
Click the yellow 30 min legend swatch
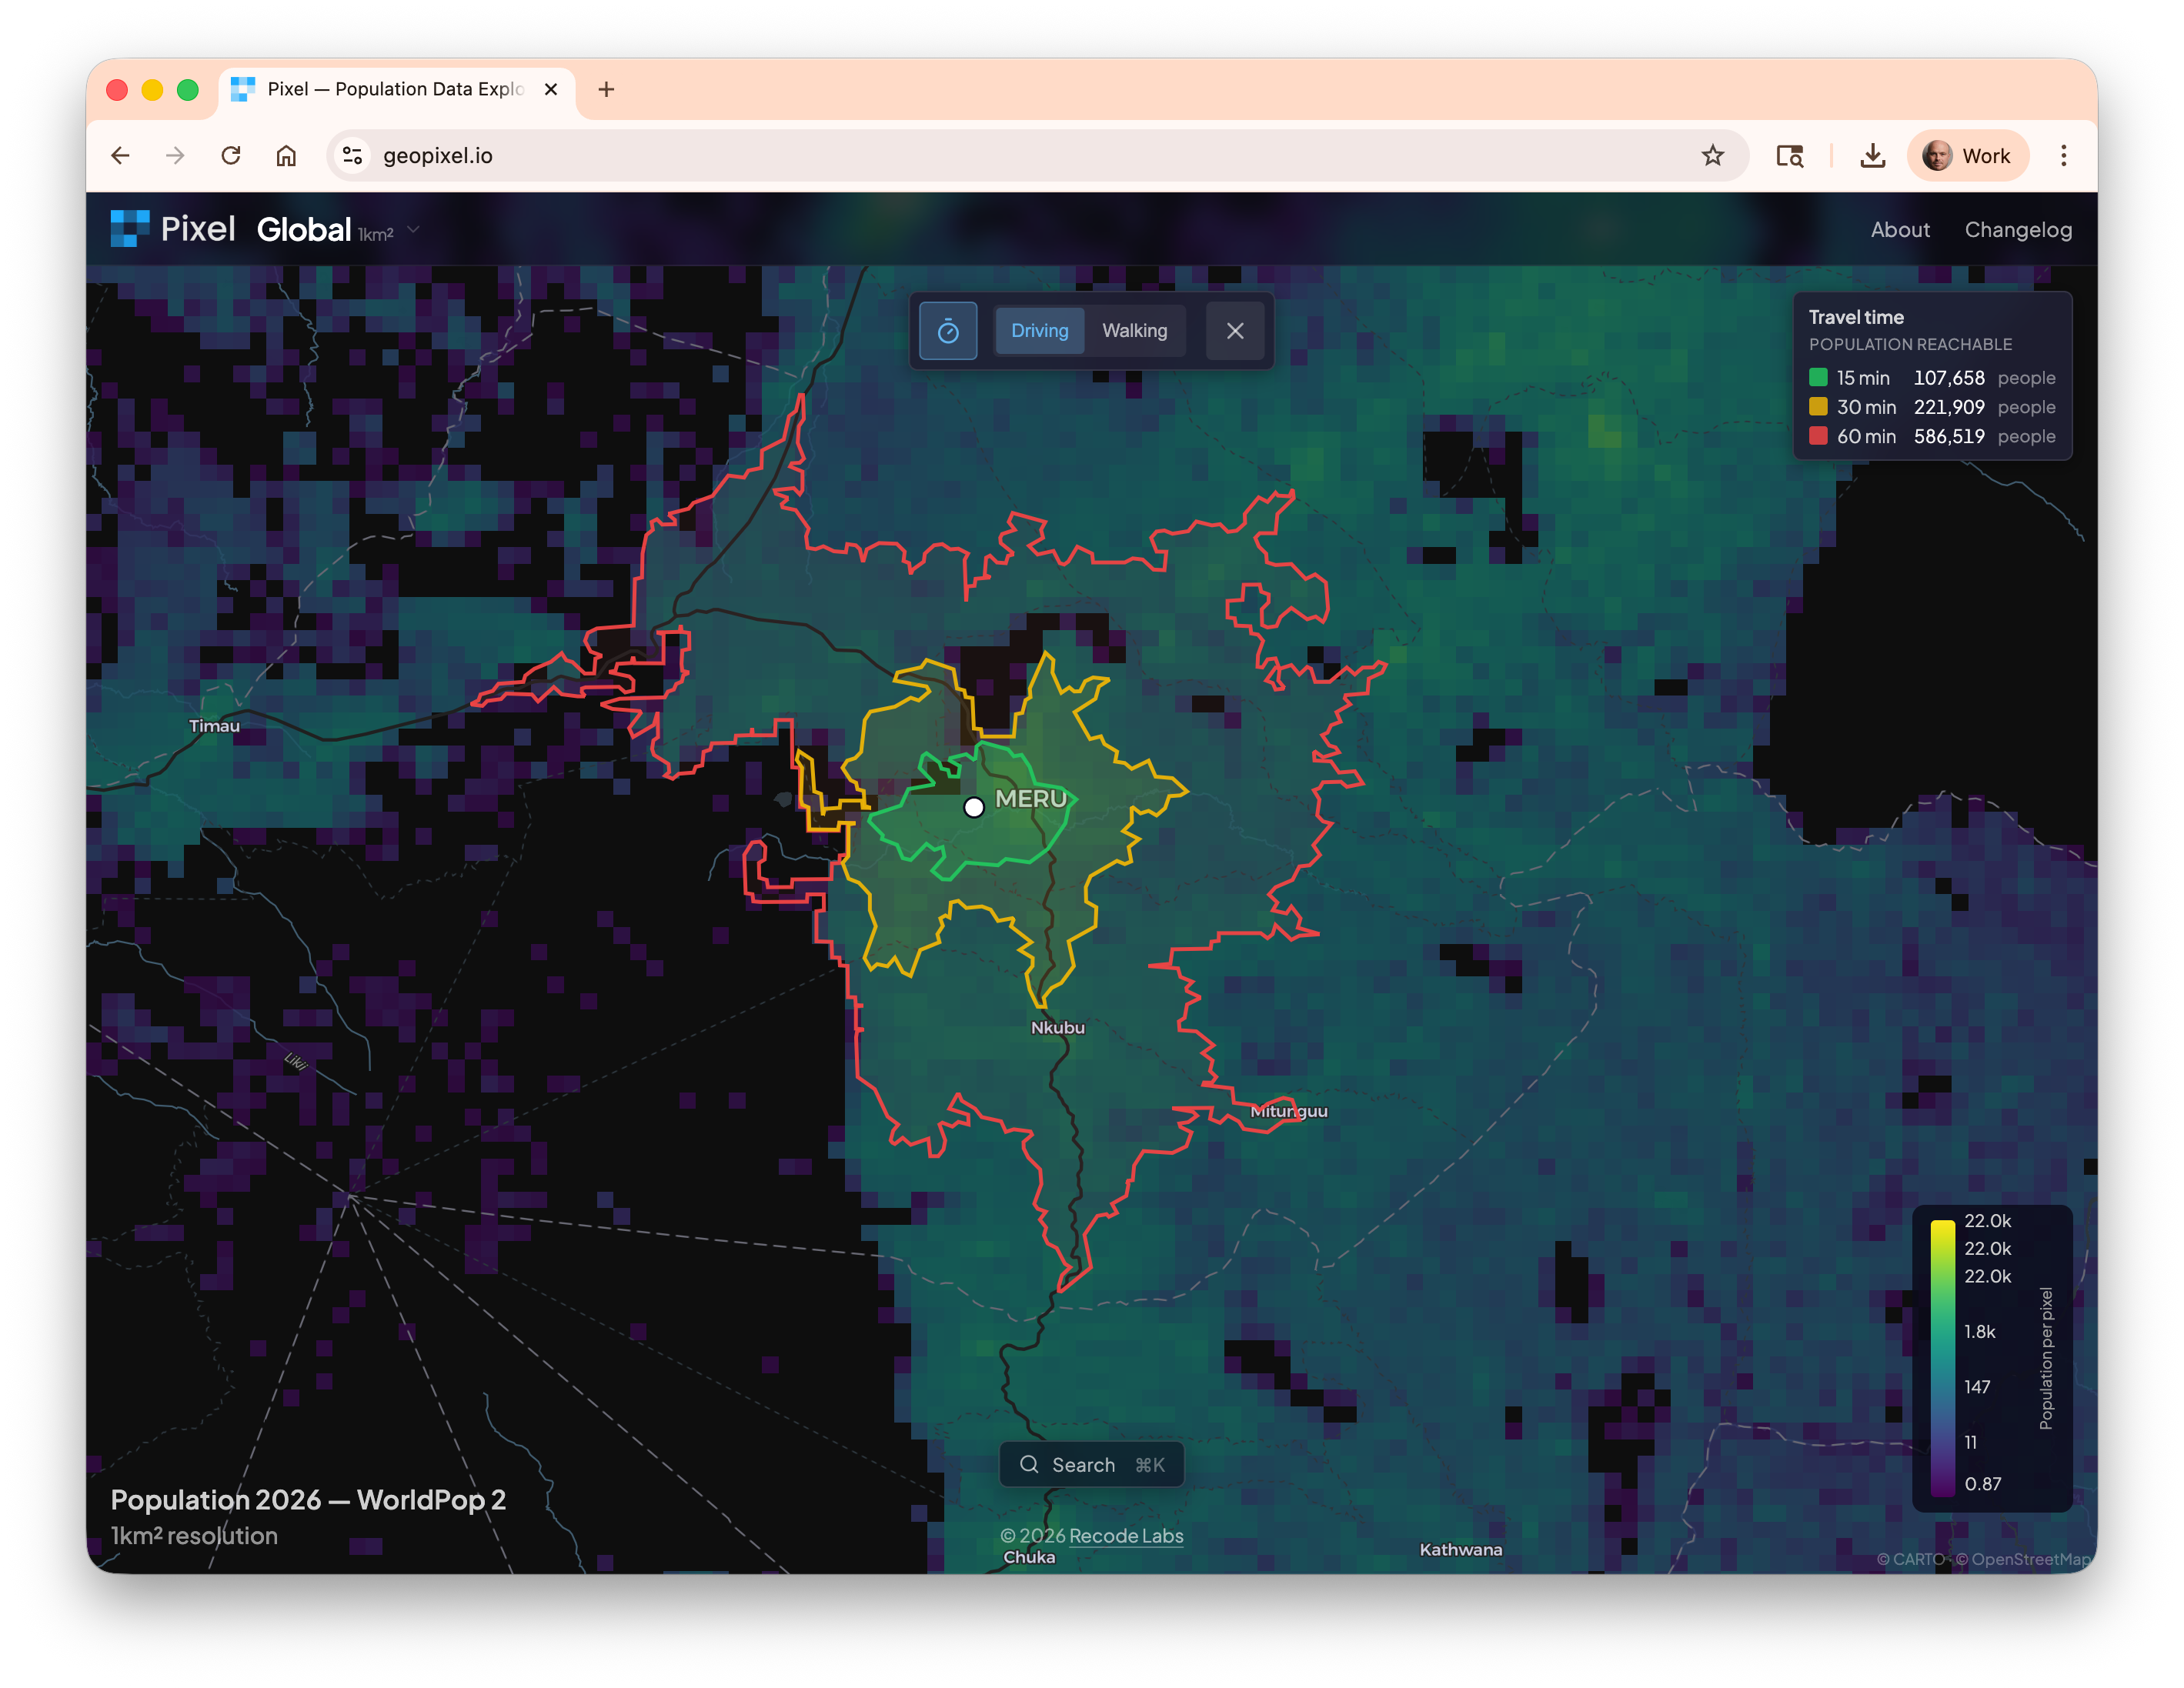(1818, 407)
